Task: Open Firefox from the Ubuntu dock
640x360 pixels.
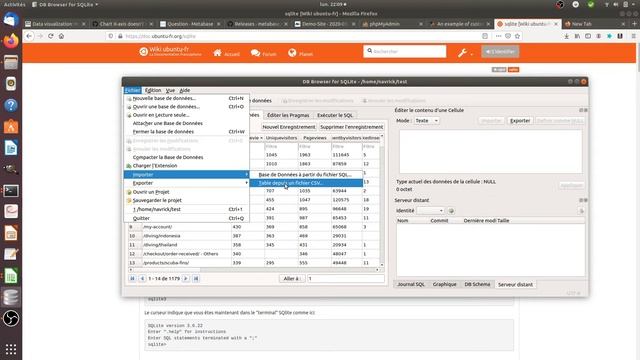Action: (x=11, y=41)
